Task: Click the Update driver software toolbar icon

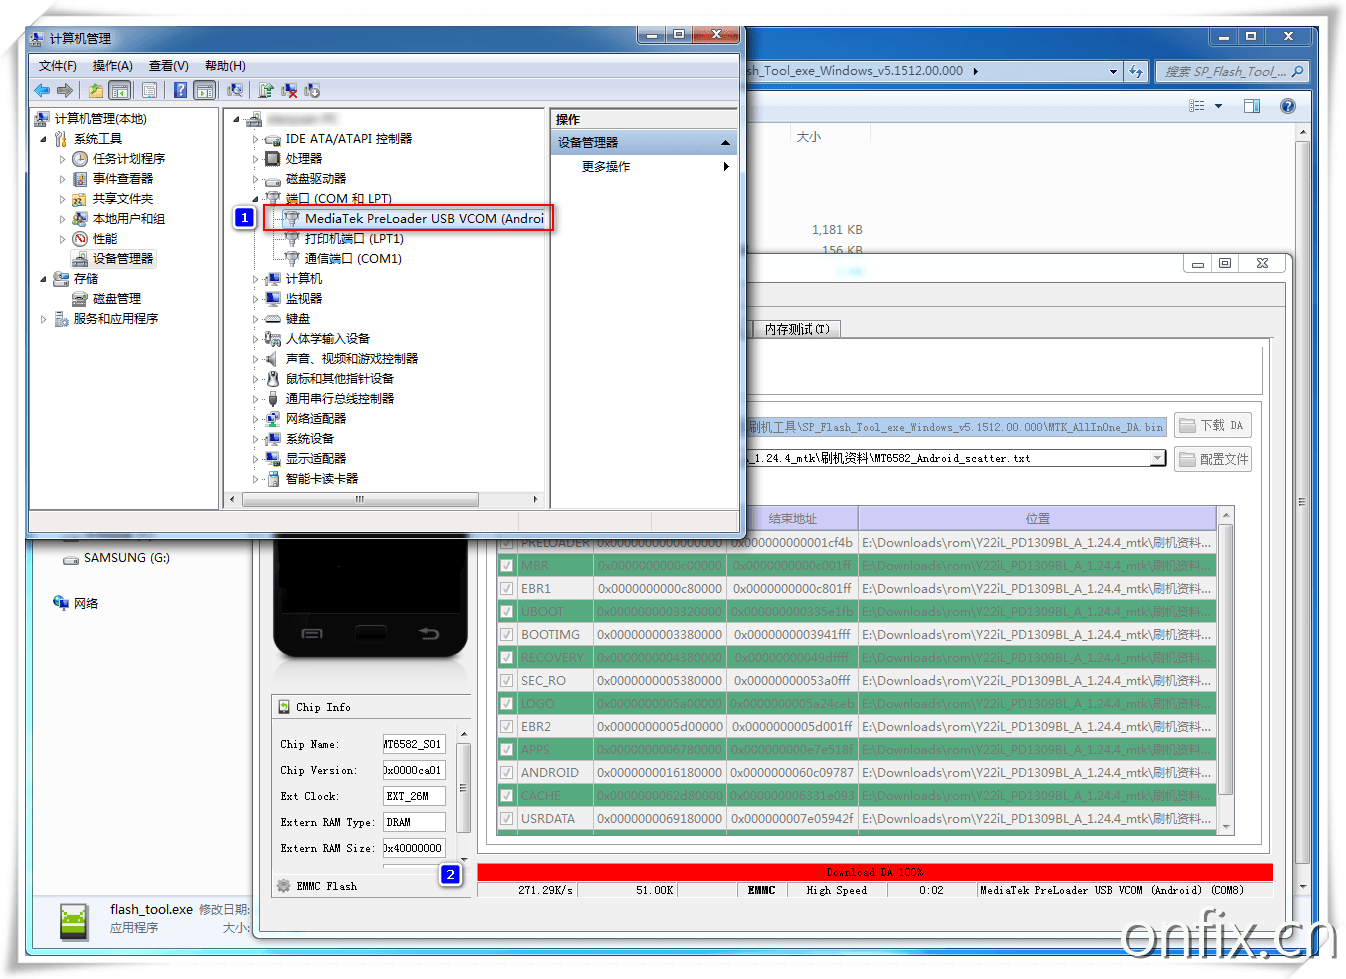Action: pyautogui.click(x=266, y=91)
